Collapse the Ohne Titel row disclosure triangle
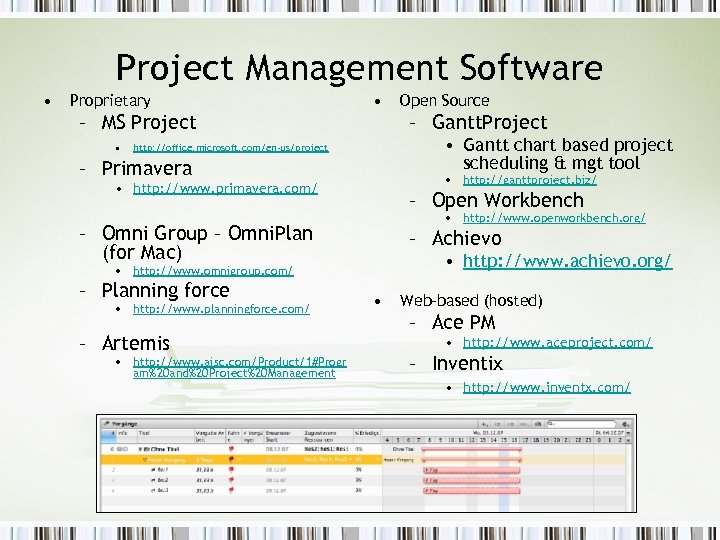The height and width of the screenshot is (540, 720). pyautogui.click(x=140, y=449)
